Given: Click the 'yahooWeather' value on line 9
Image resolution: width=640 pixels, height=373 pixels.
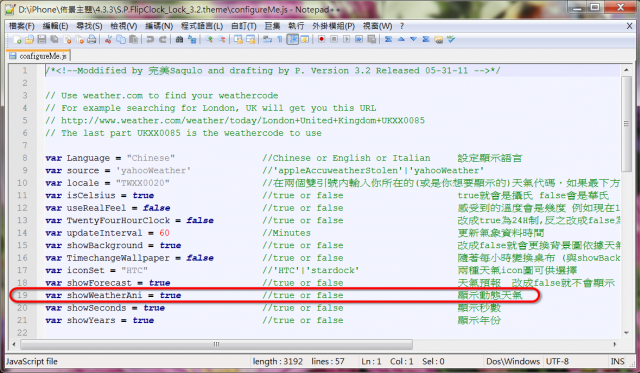Looking at the screenshot, I should [x=153, y=171].
